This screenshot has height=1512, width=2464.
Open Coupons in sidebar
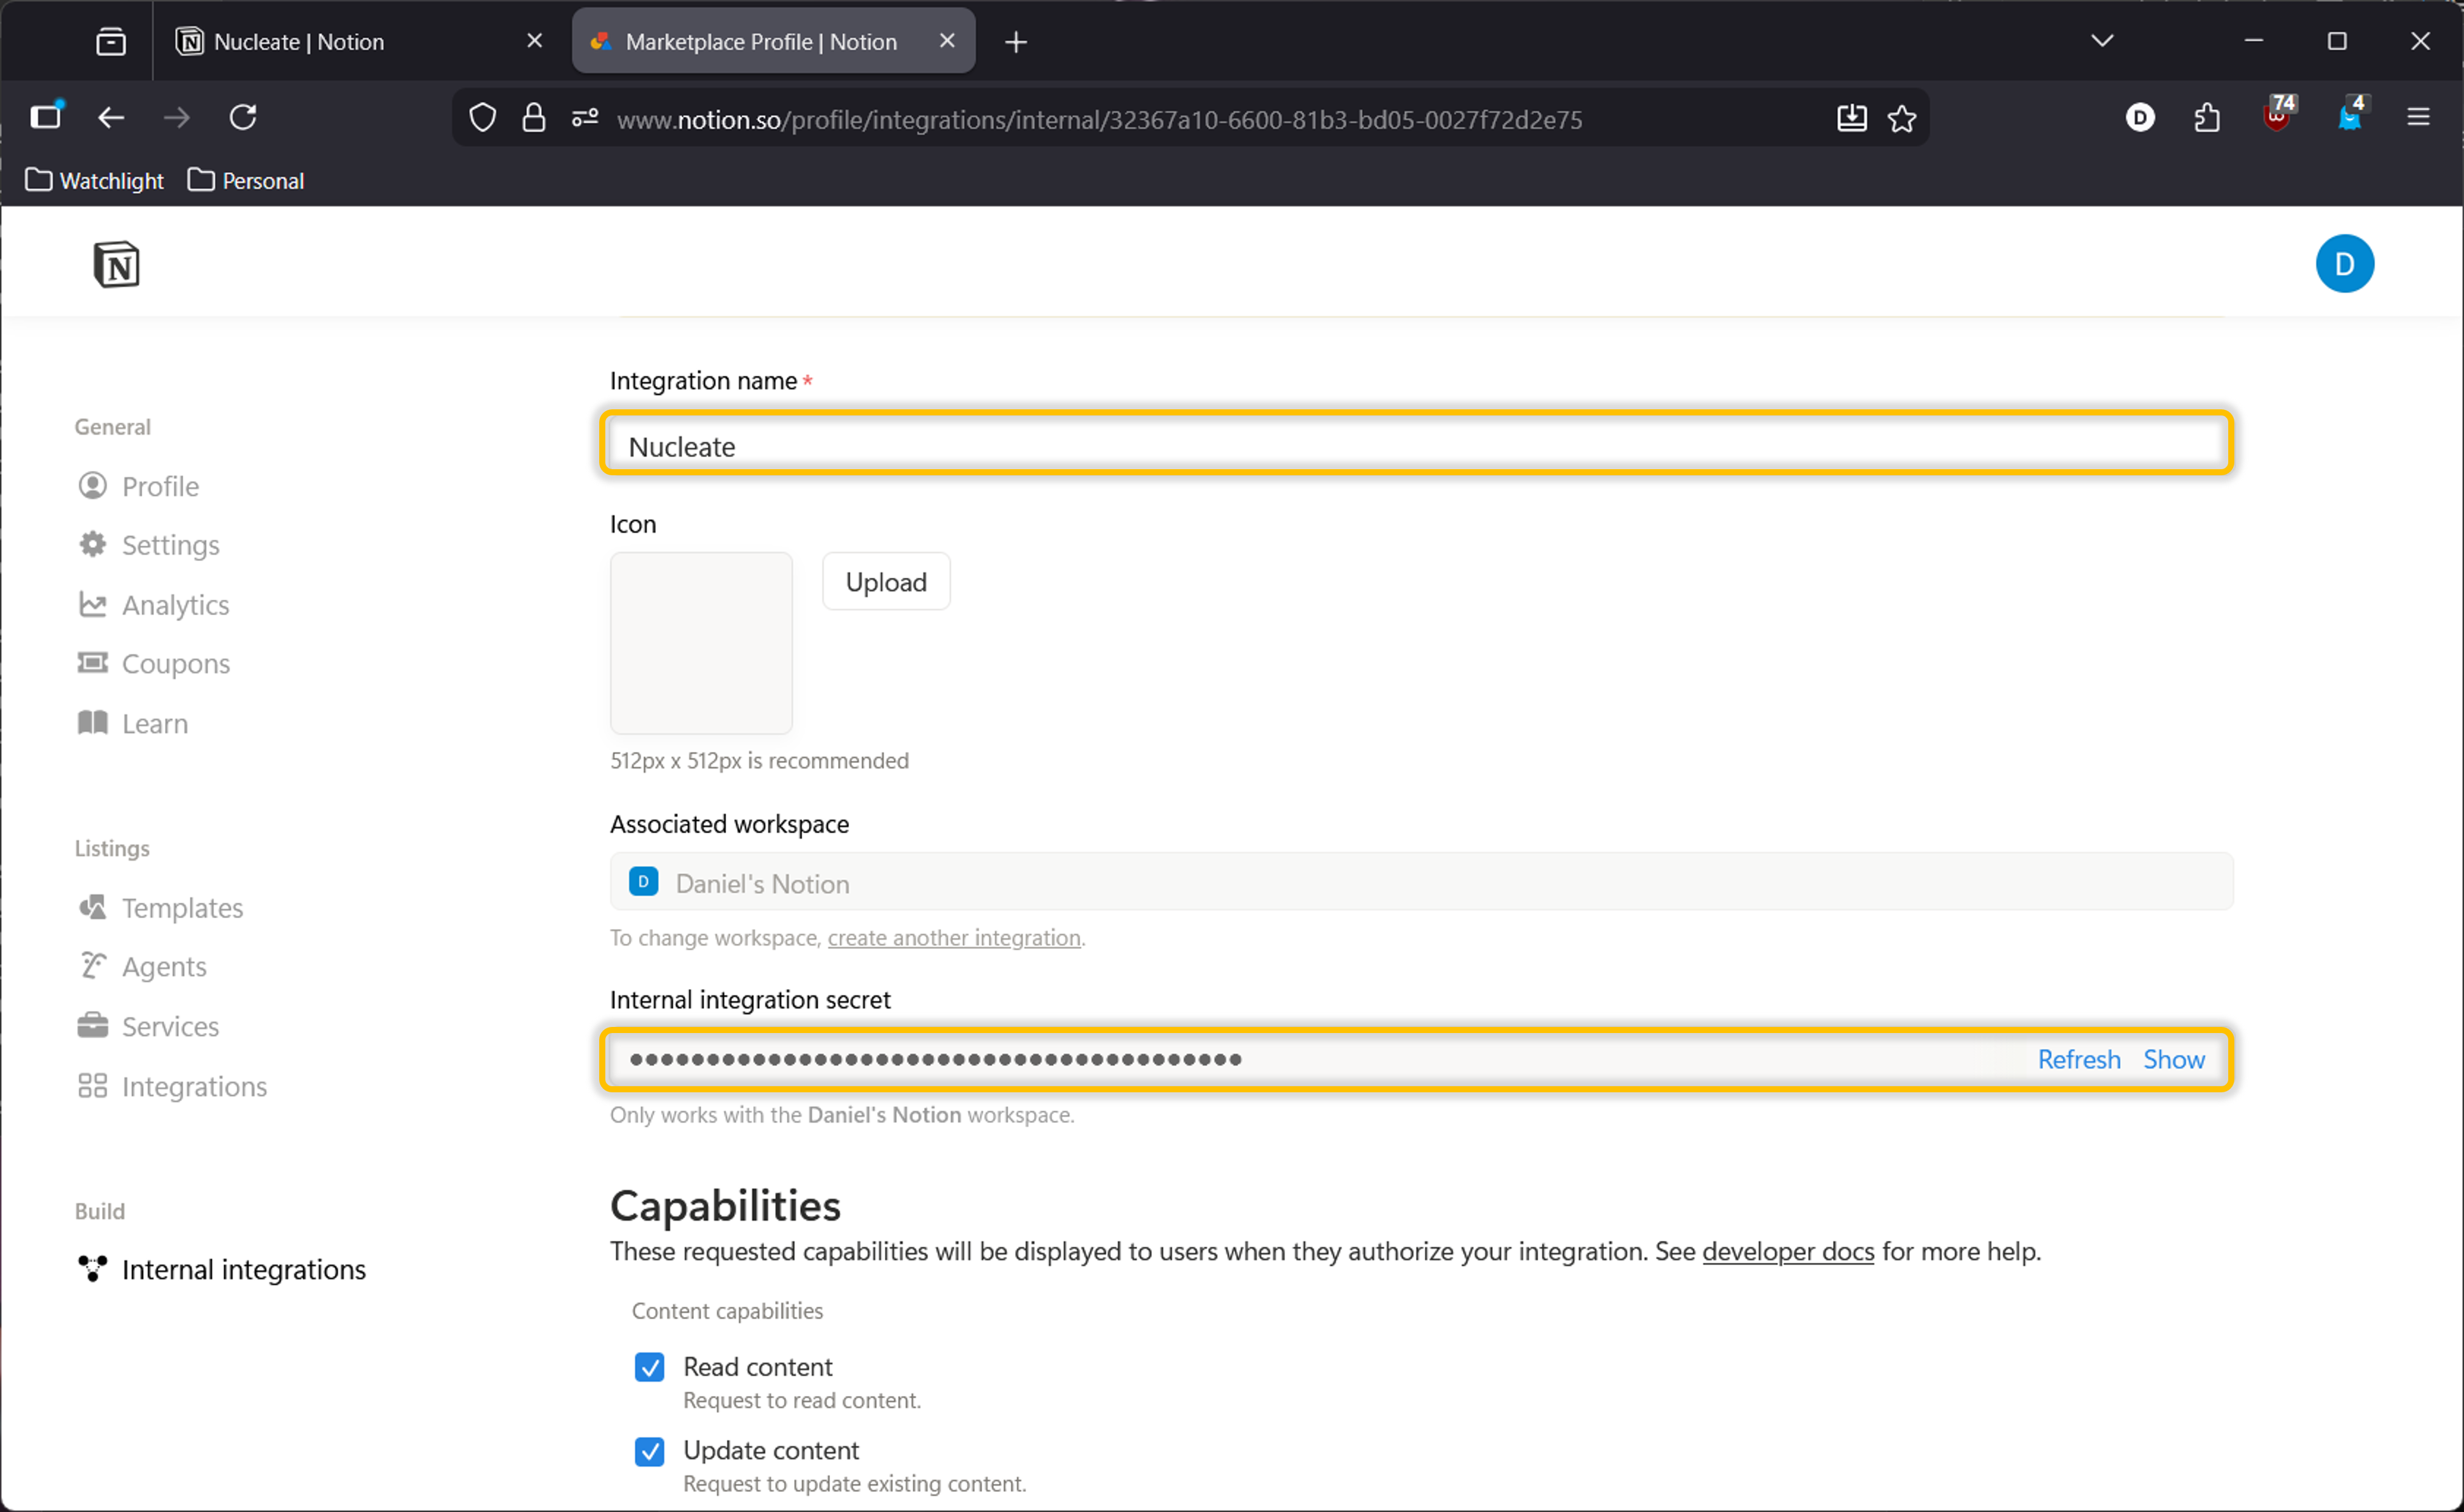(175, 664)
